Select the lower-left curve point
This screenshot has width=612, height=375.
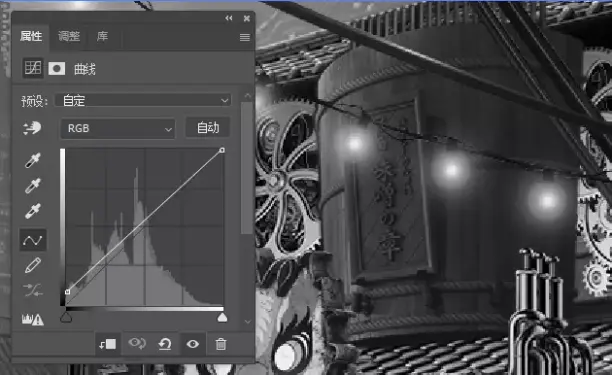click(x=68, y=291)
